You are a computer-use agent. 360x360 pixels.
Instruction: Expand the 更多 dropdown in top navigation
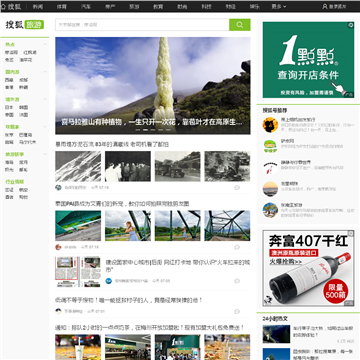[x=279, y=6]
